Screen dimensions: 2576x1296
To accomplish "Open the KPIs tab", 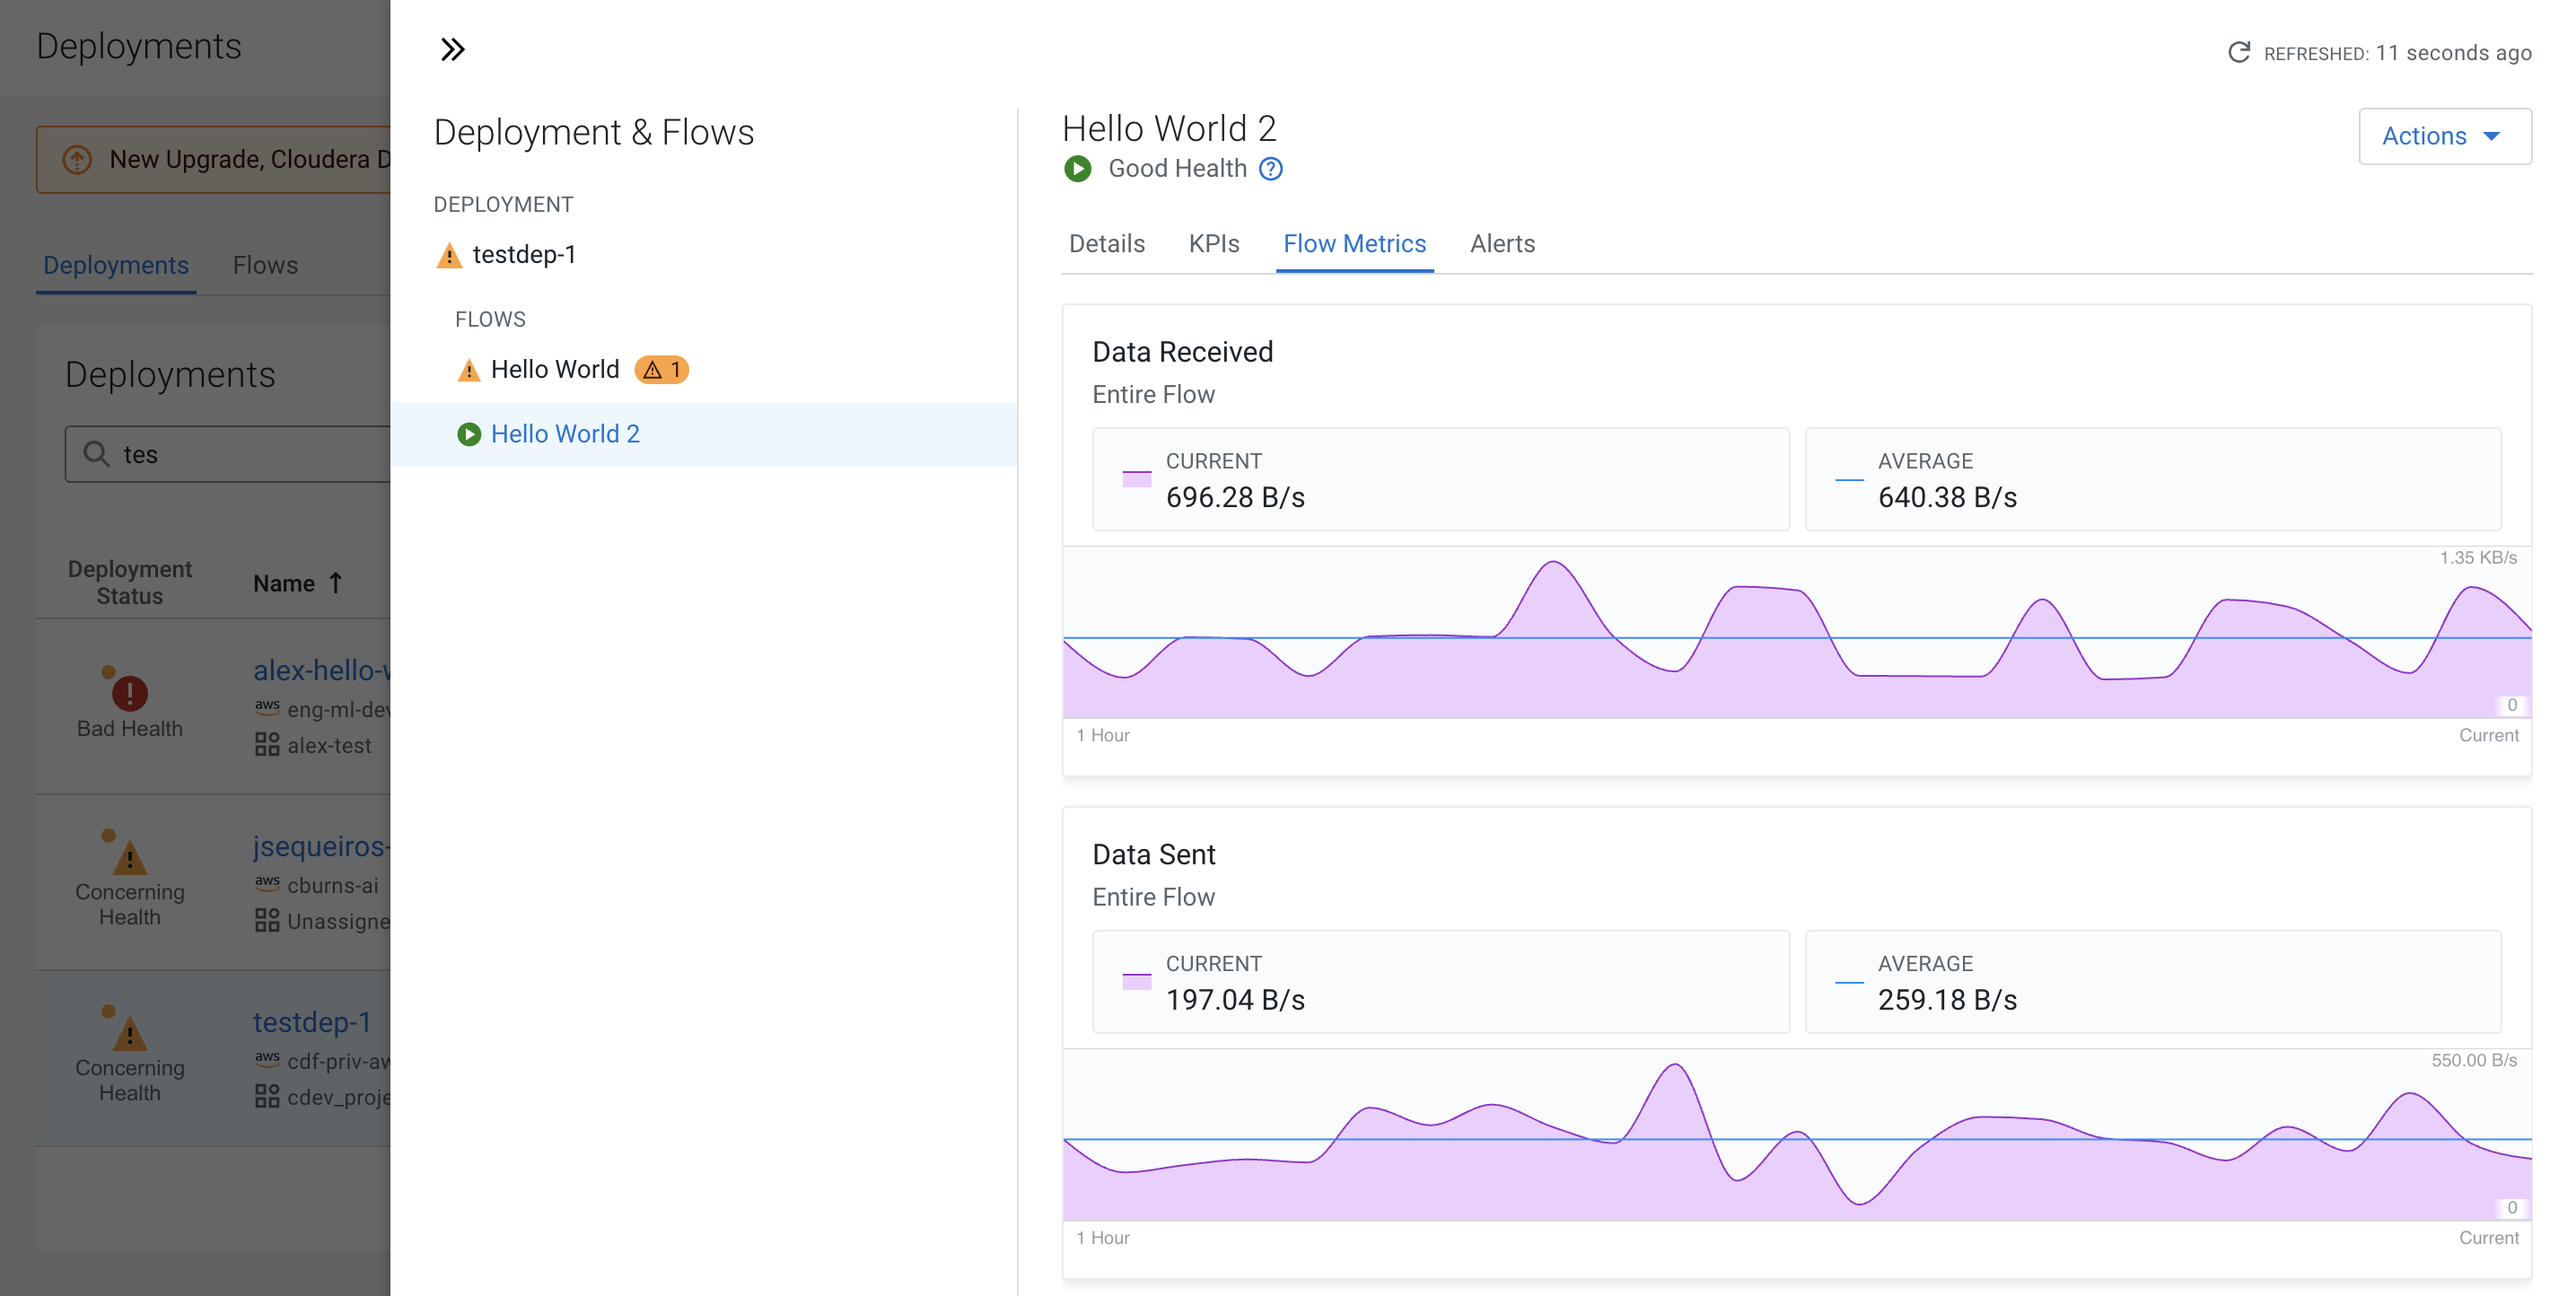I will (x=1213, y=244).
